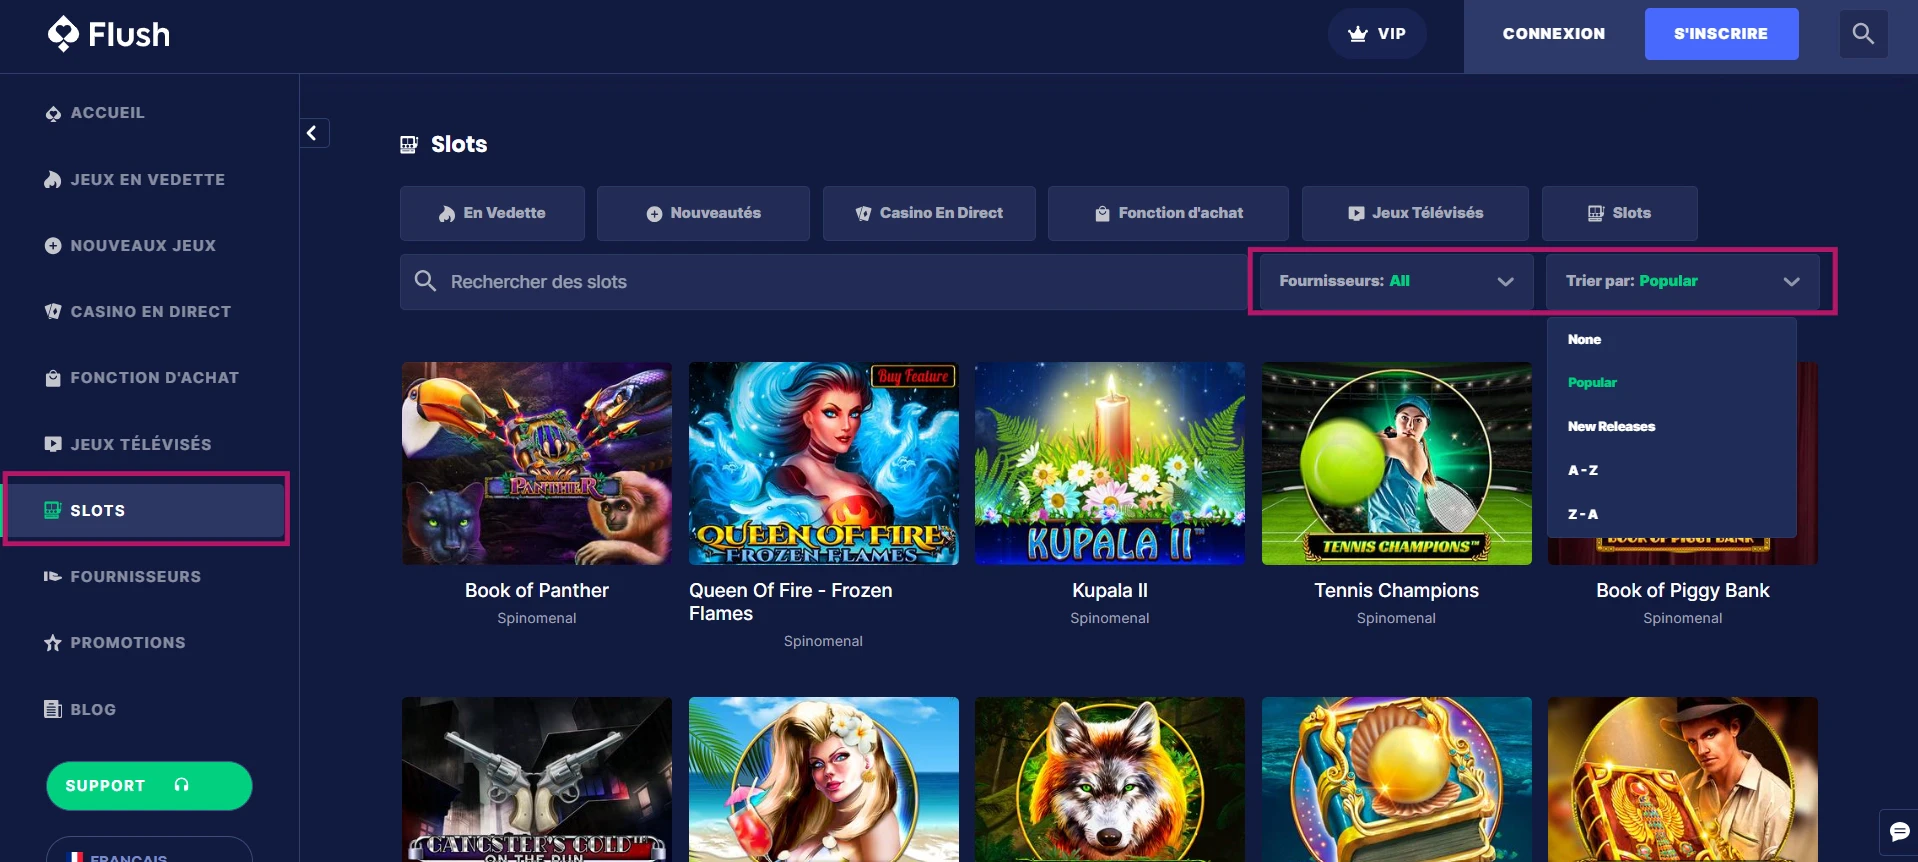Select the En Vedette category tab
1918x862 pixels.
pyautogui.click(x=492, y=213)
